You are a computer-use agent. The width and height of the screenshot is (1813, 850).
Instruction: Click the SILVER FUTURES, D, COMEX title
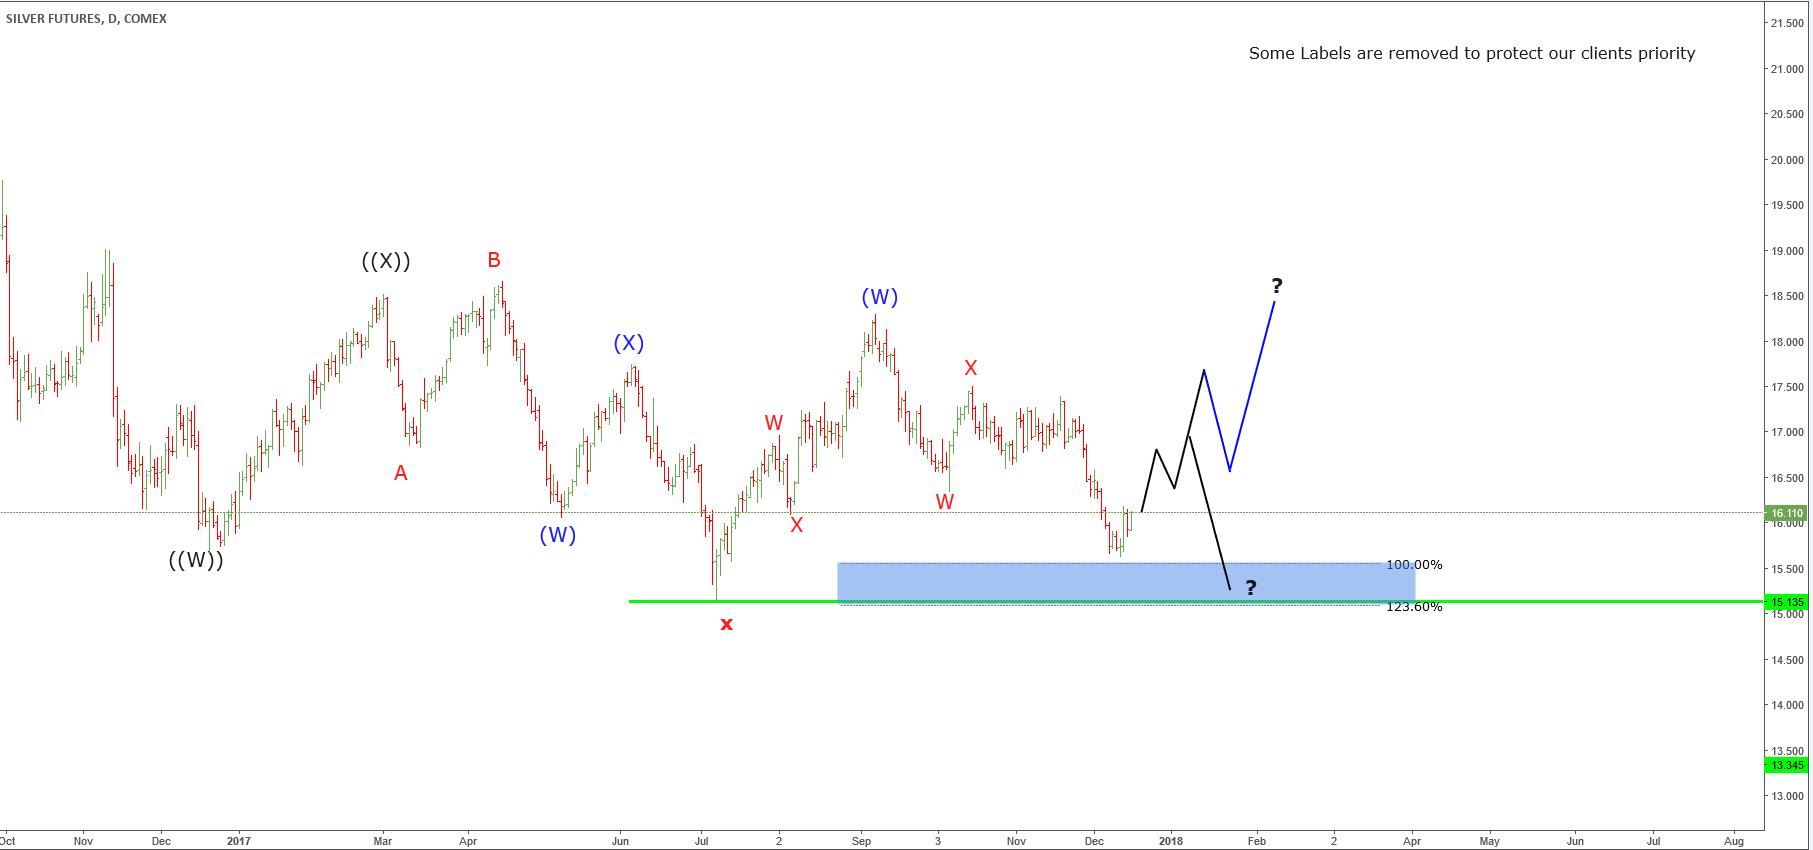click(87, 19)
